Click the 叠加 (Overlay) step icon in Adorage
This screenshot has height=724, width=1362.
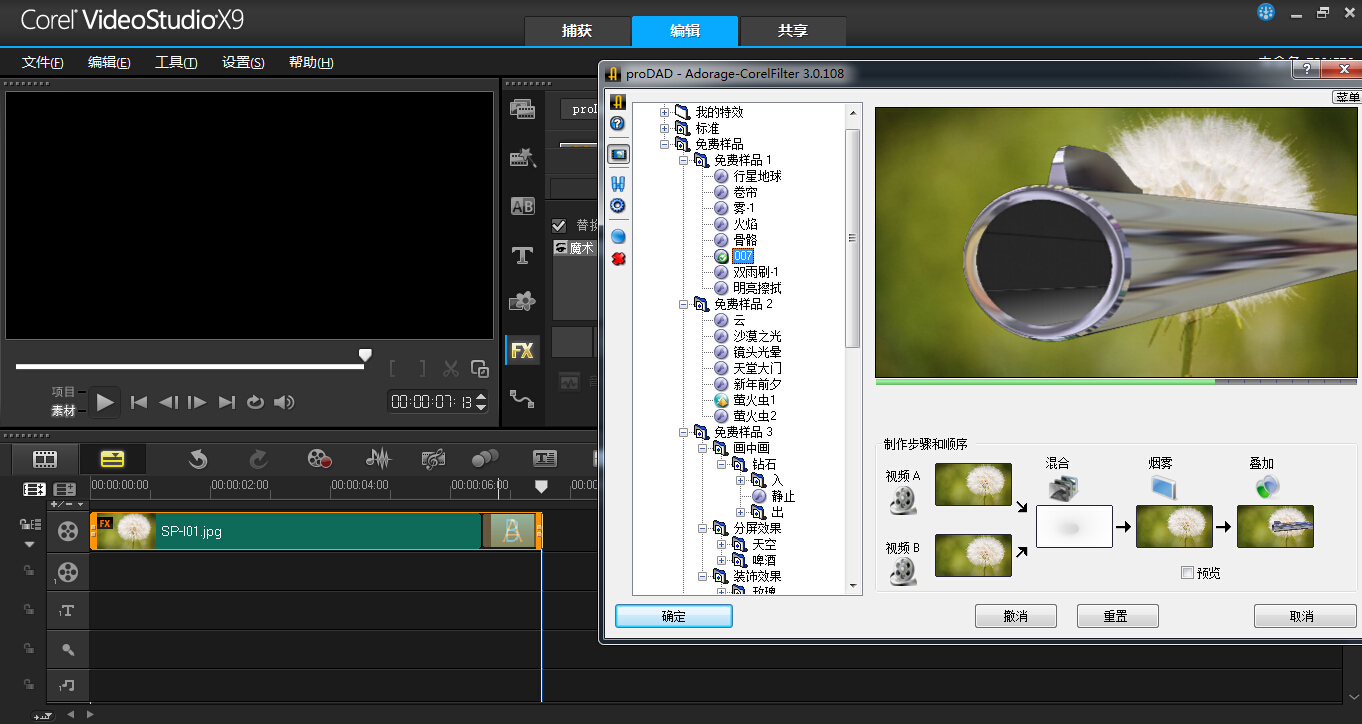point(1268,488)
